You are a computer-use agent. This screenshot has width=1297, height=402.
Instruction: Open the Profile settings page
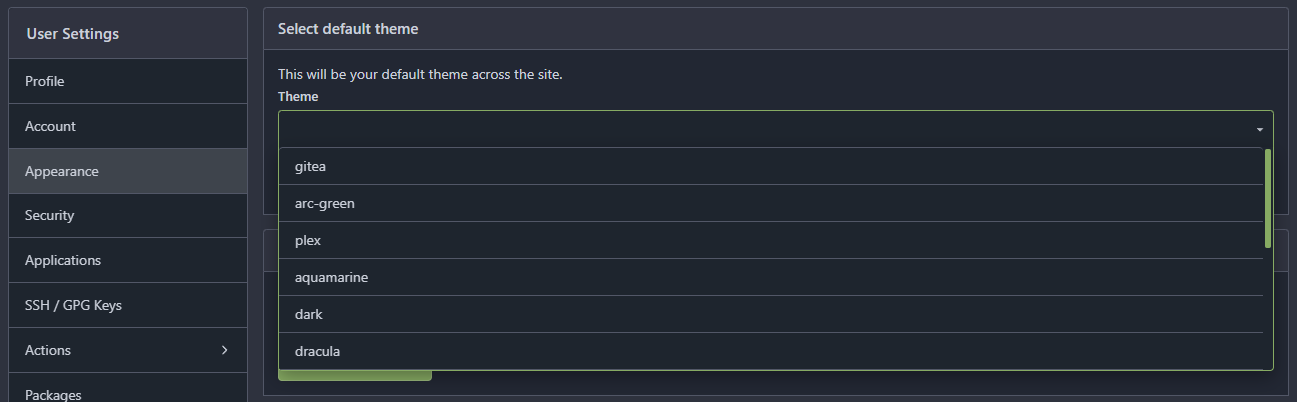coord(45,81)
